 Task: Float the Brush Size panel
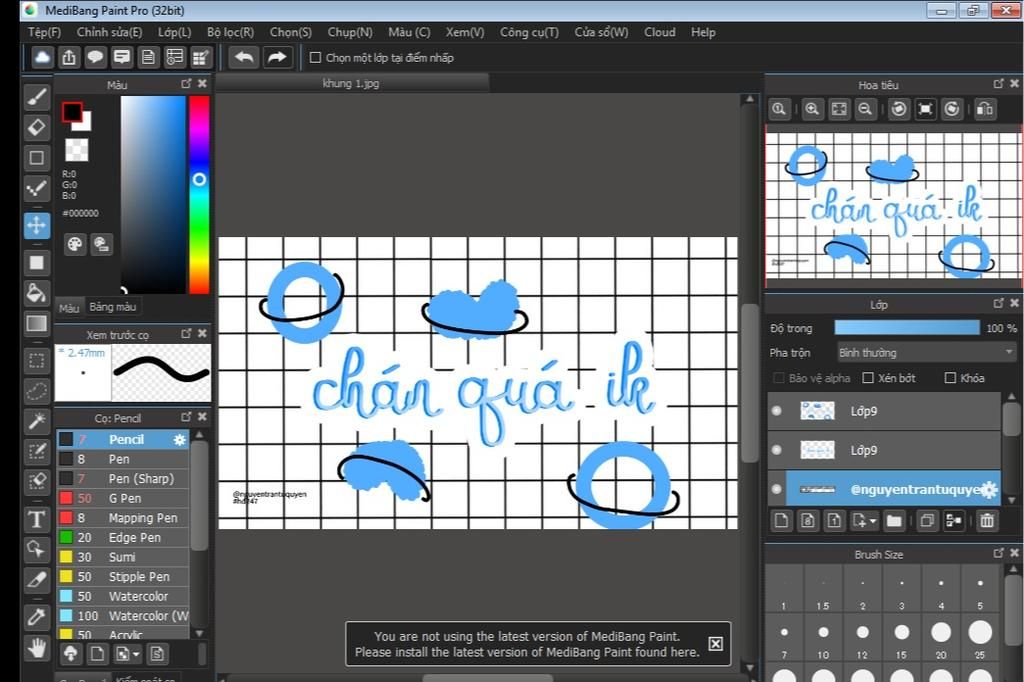(999, 553)
